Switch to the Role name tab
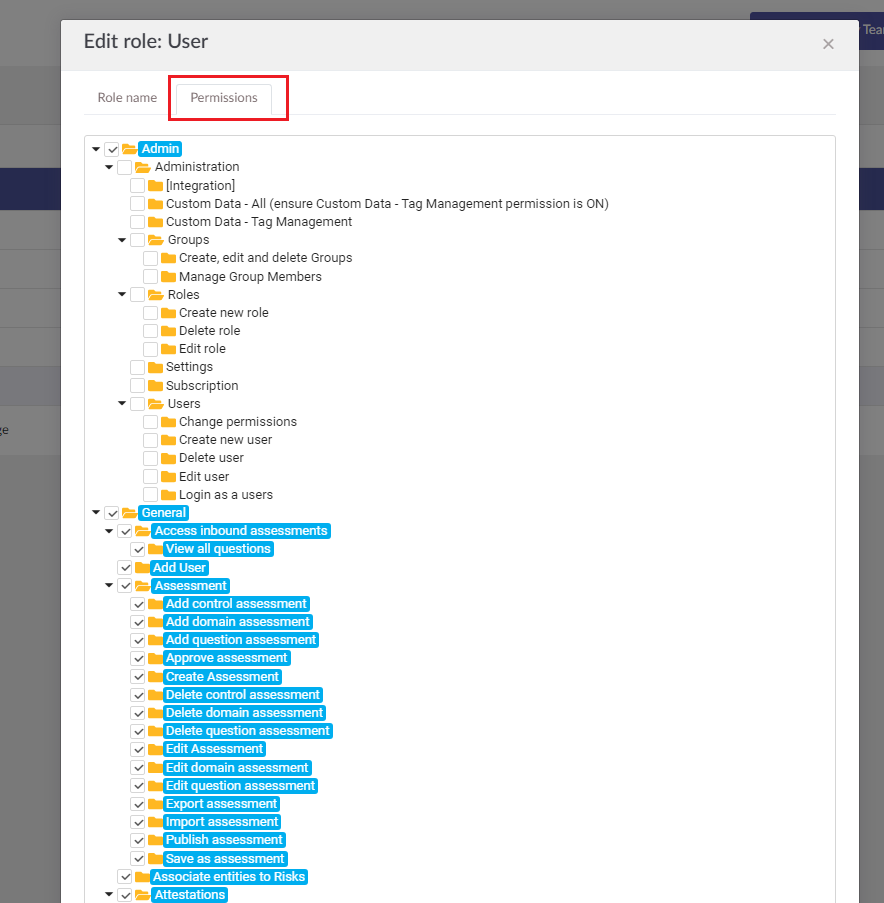This screenshot has height=903, width=884. pos(127,98)
